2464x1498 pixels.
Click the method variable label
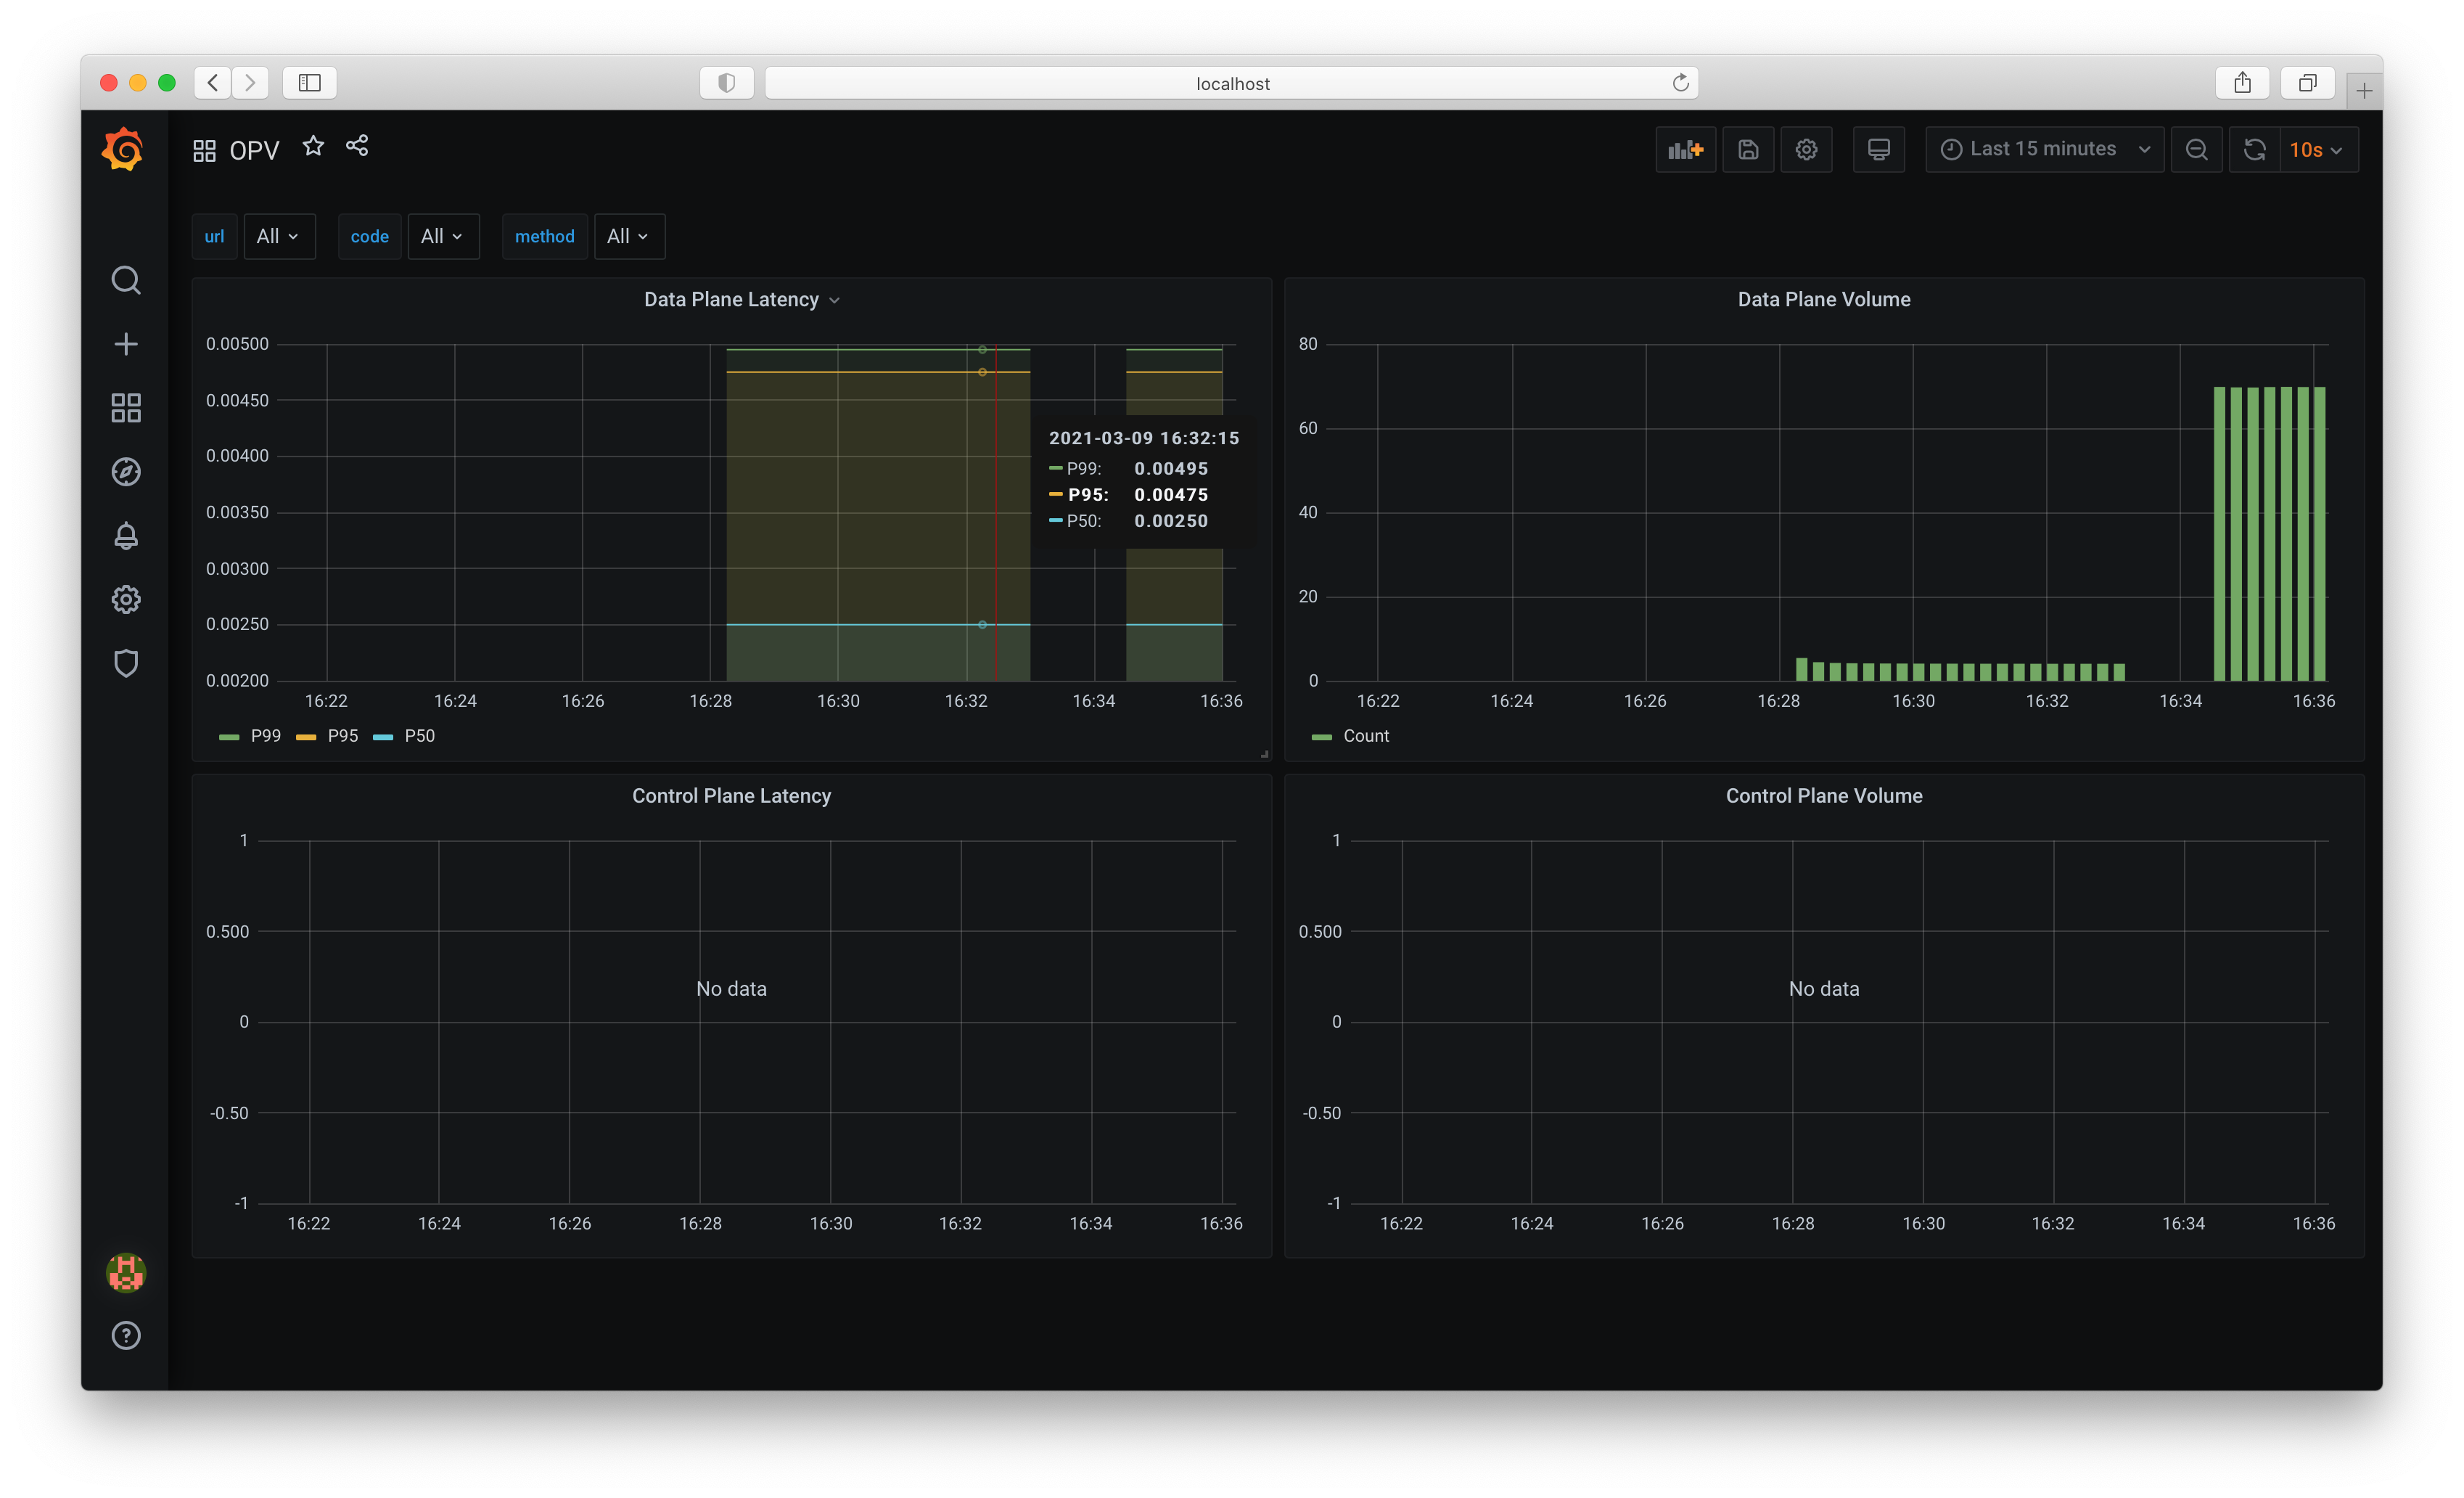[x=544, y=236]
